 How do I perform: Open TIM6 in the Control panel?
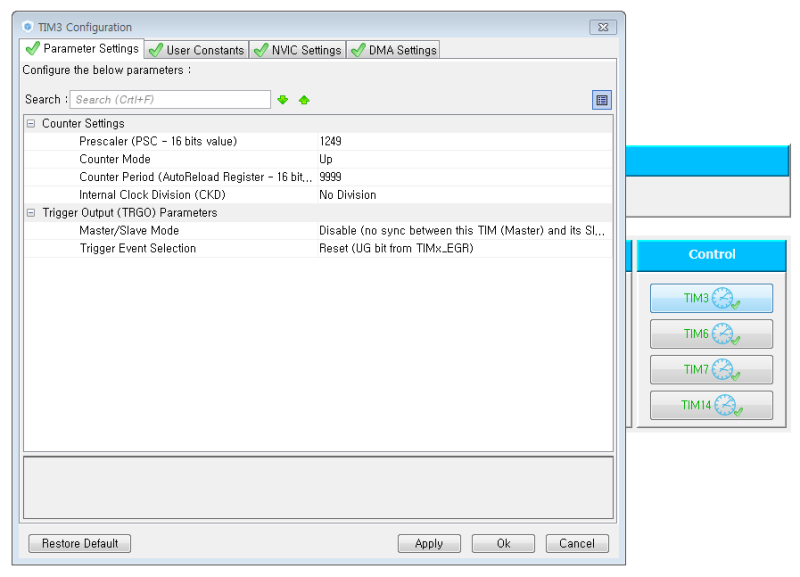click(x=711, y=334)
